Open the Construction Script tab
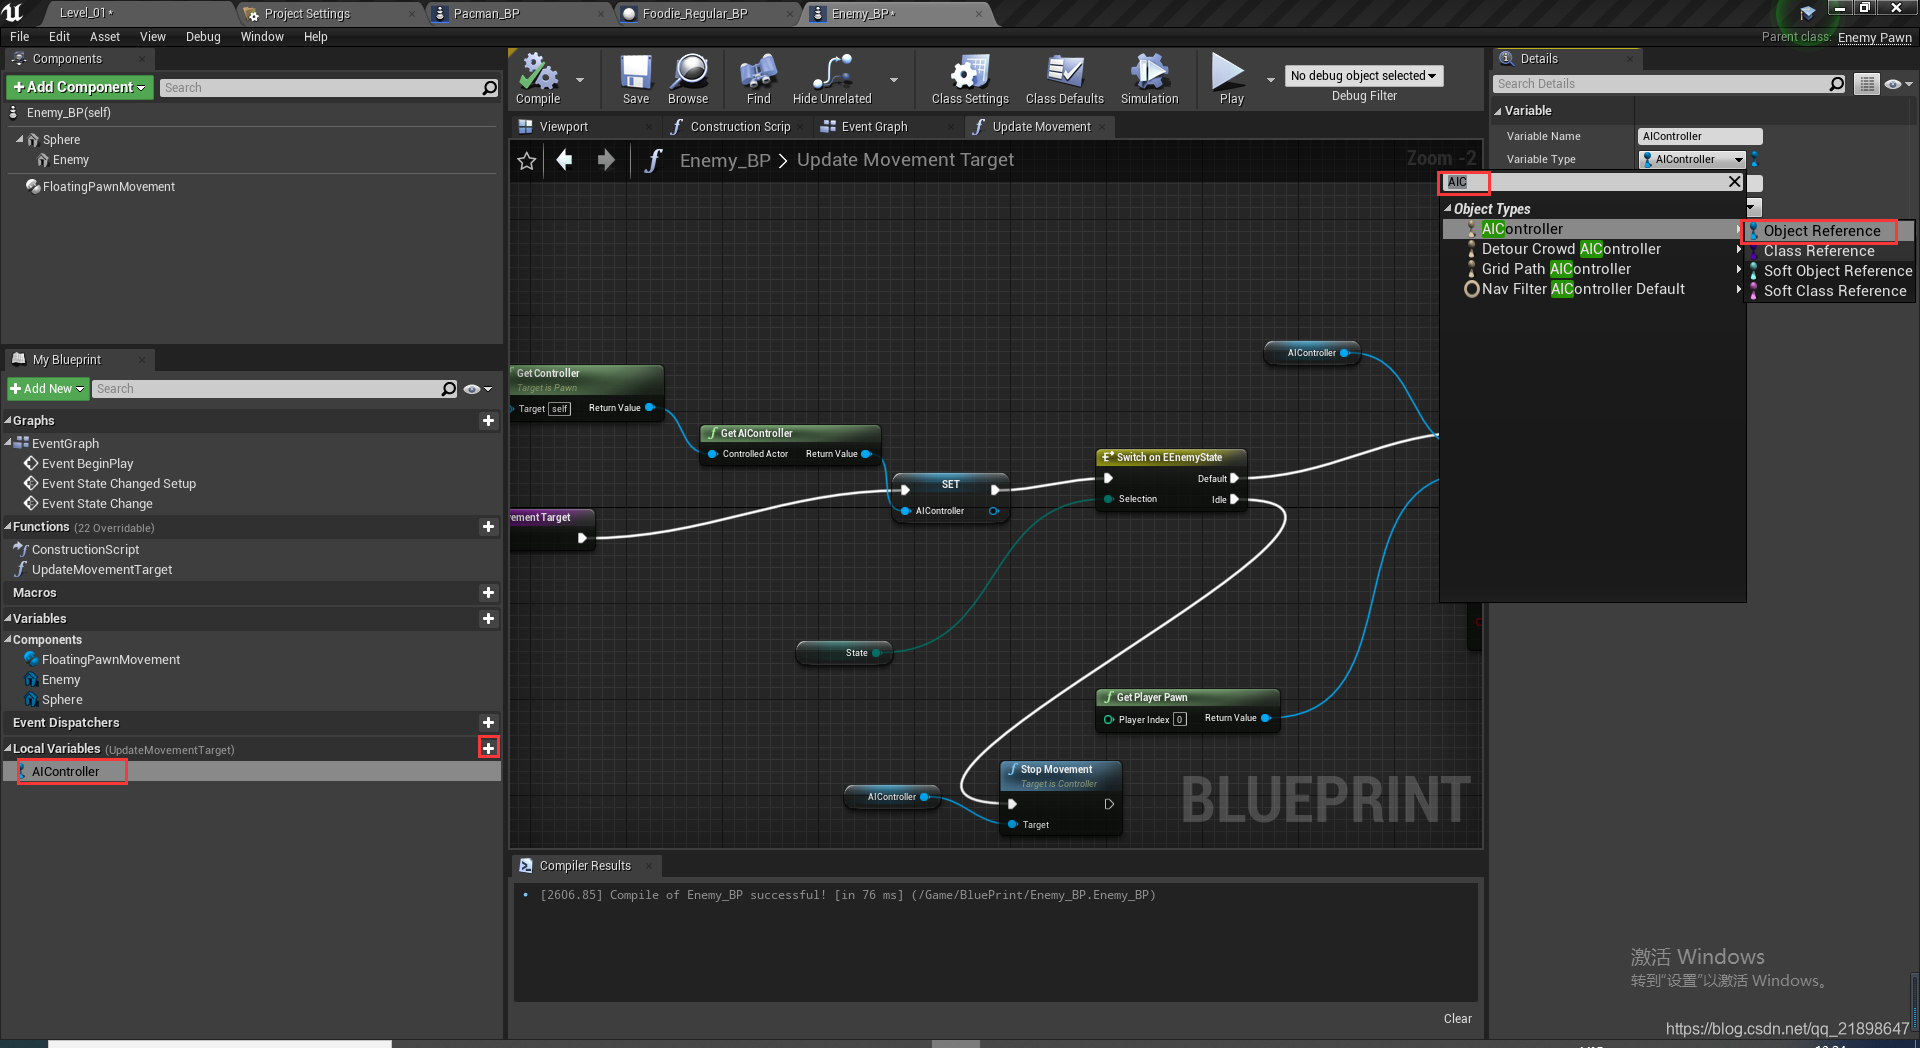Viewport: 1920px width, 1048px height. click(x=740, y=127)
